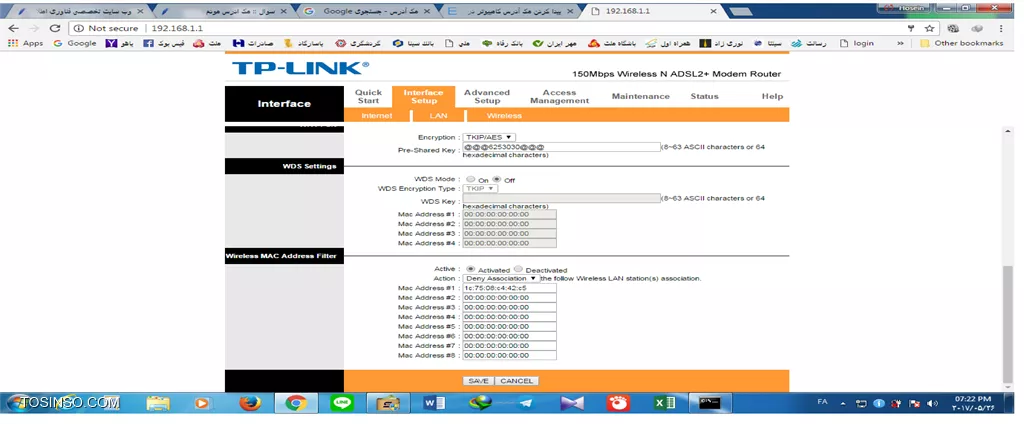Open the login bookmark
Viewport: 1024px width, 424px height.
(856, 43)
